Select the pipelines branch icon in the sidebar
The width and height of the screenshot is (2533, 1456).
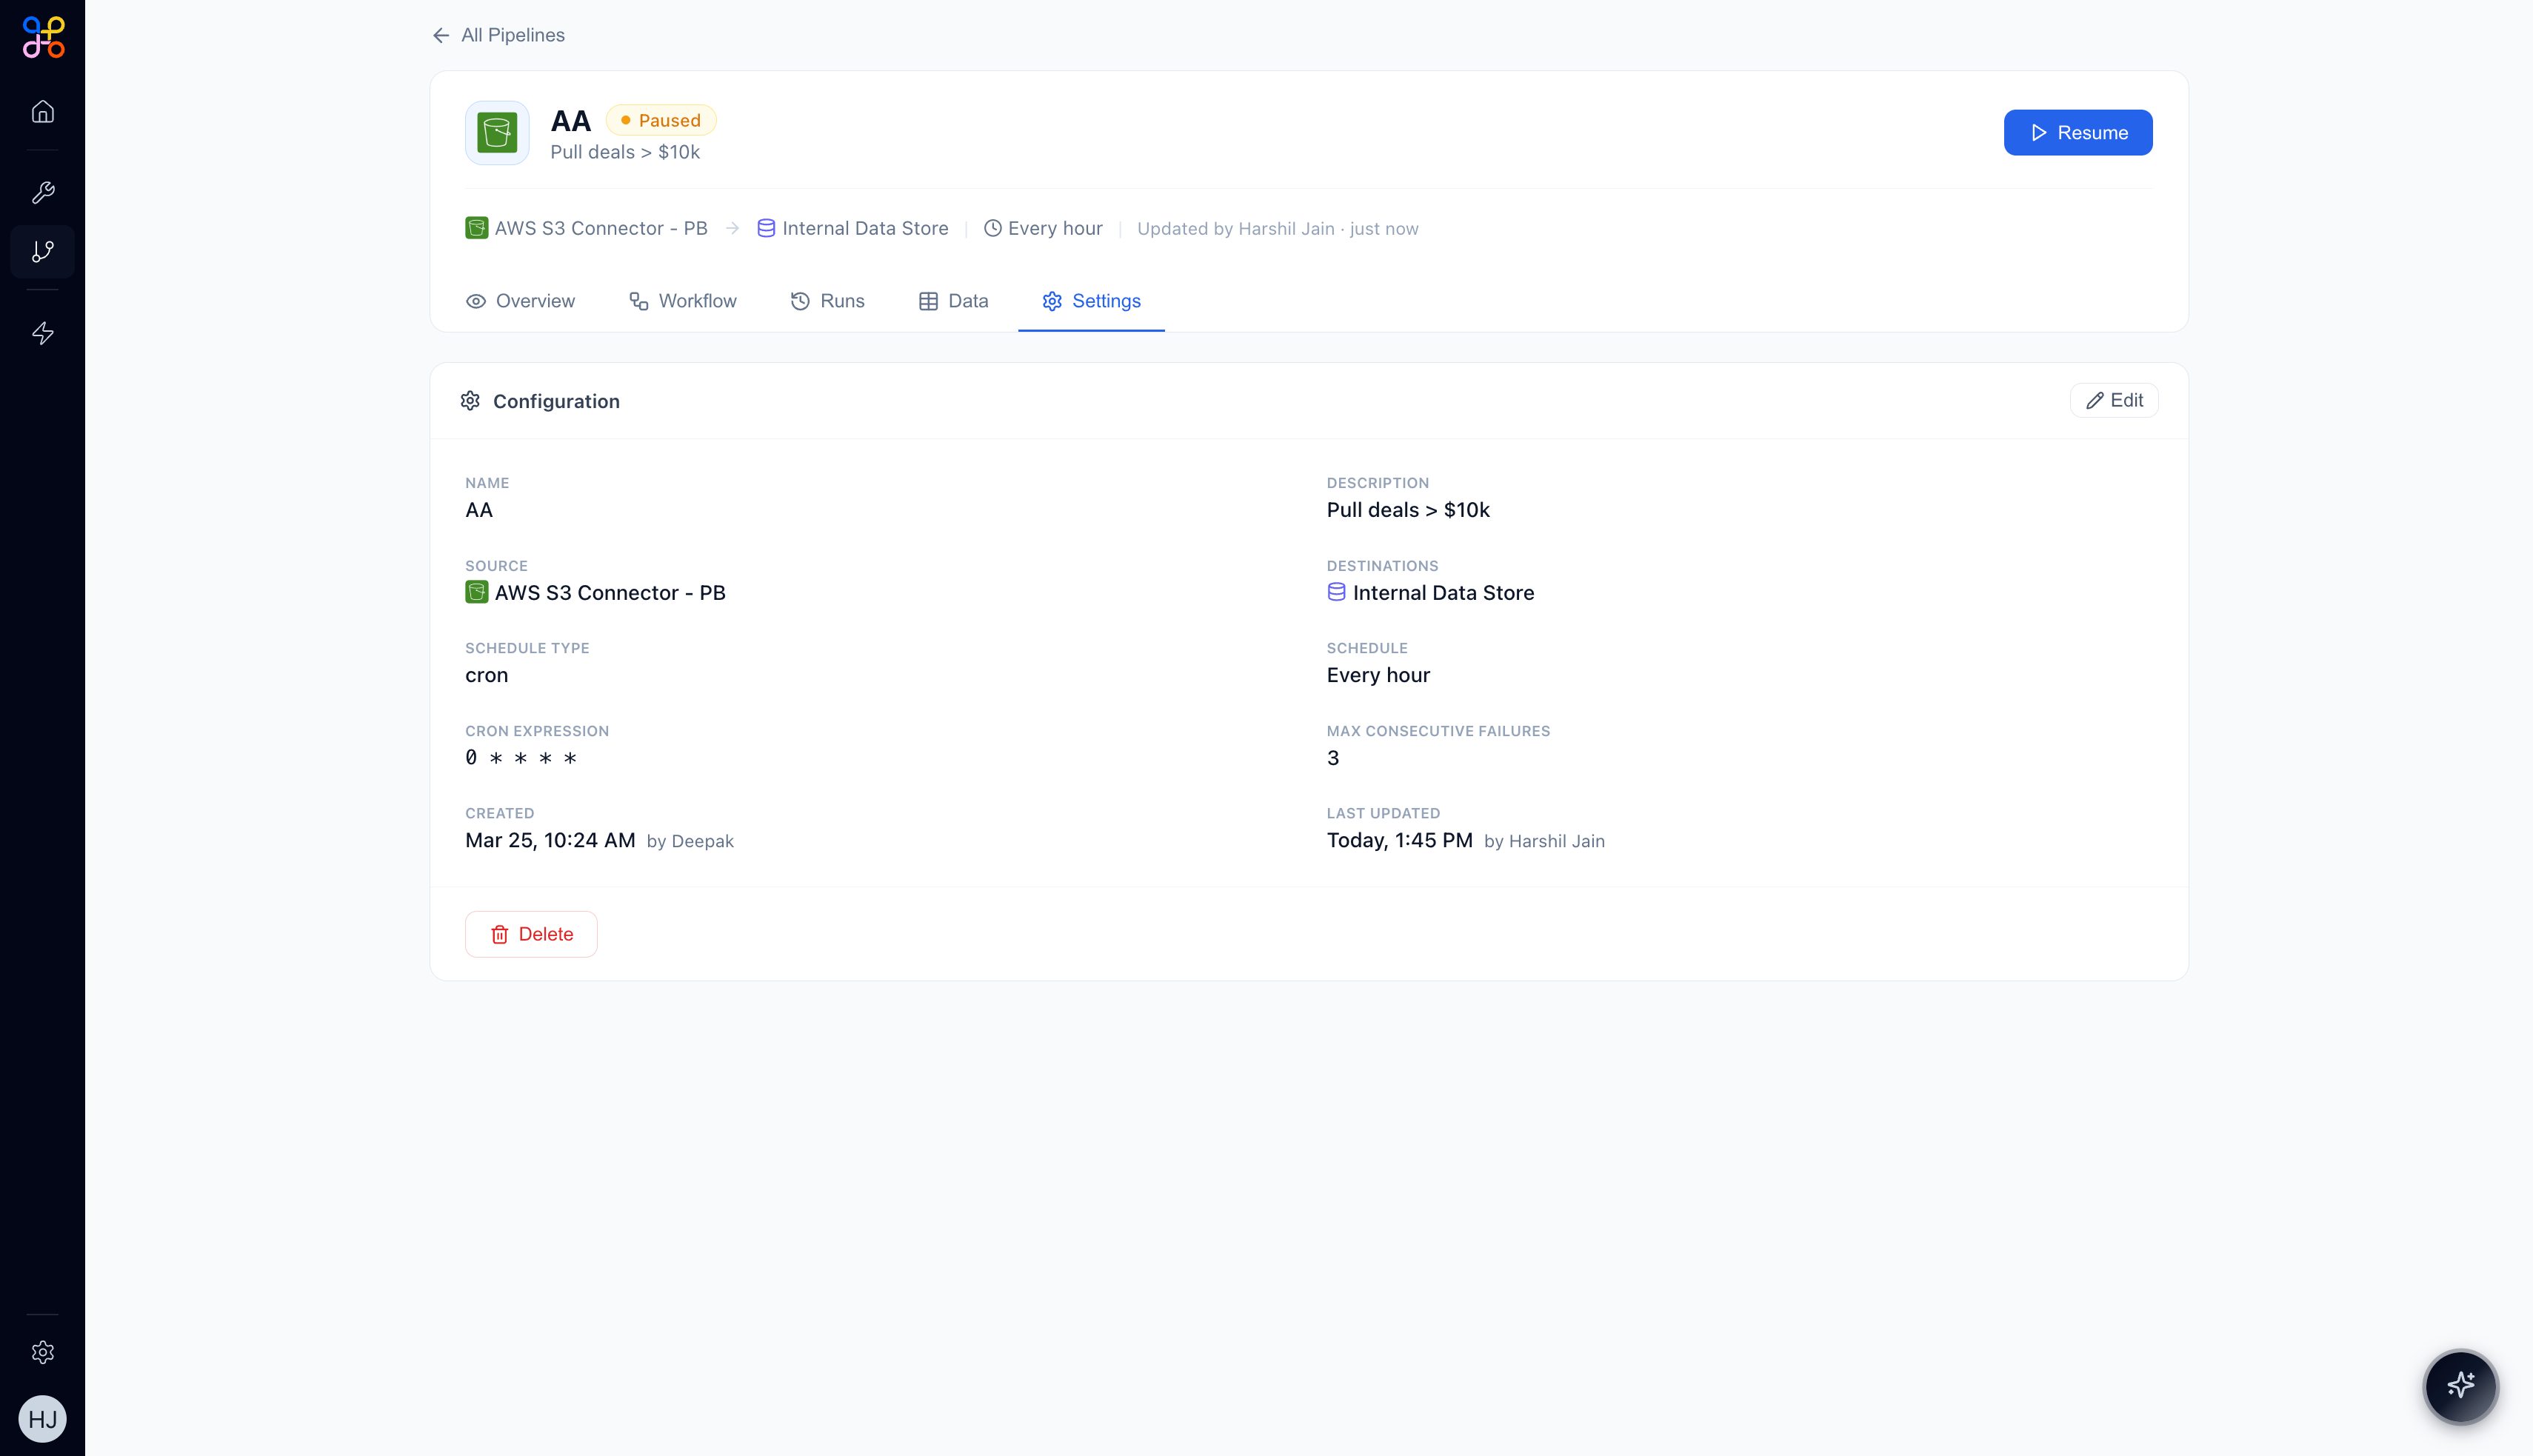tap(43, 251)
